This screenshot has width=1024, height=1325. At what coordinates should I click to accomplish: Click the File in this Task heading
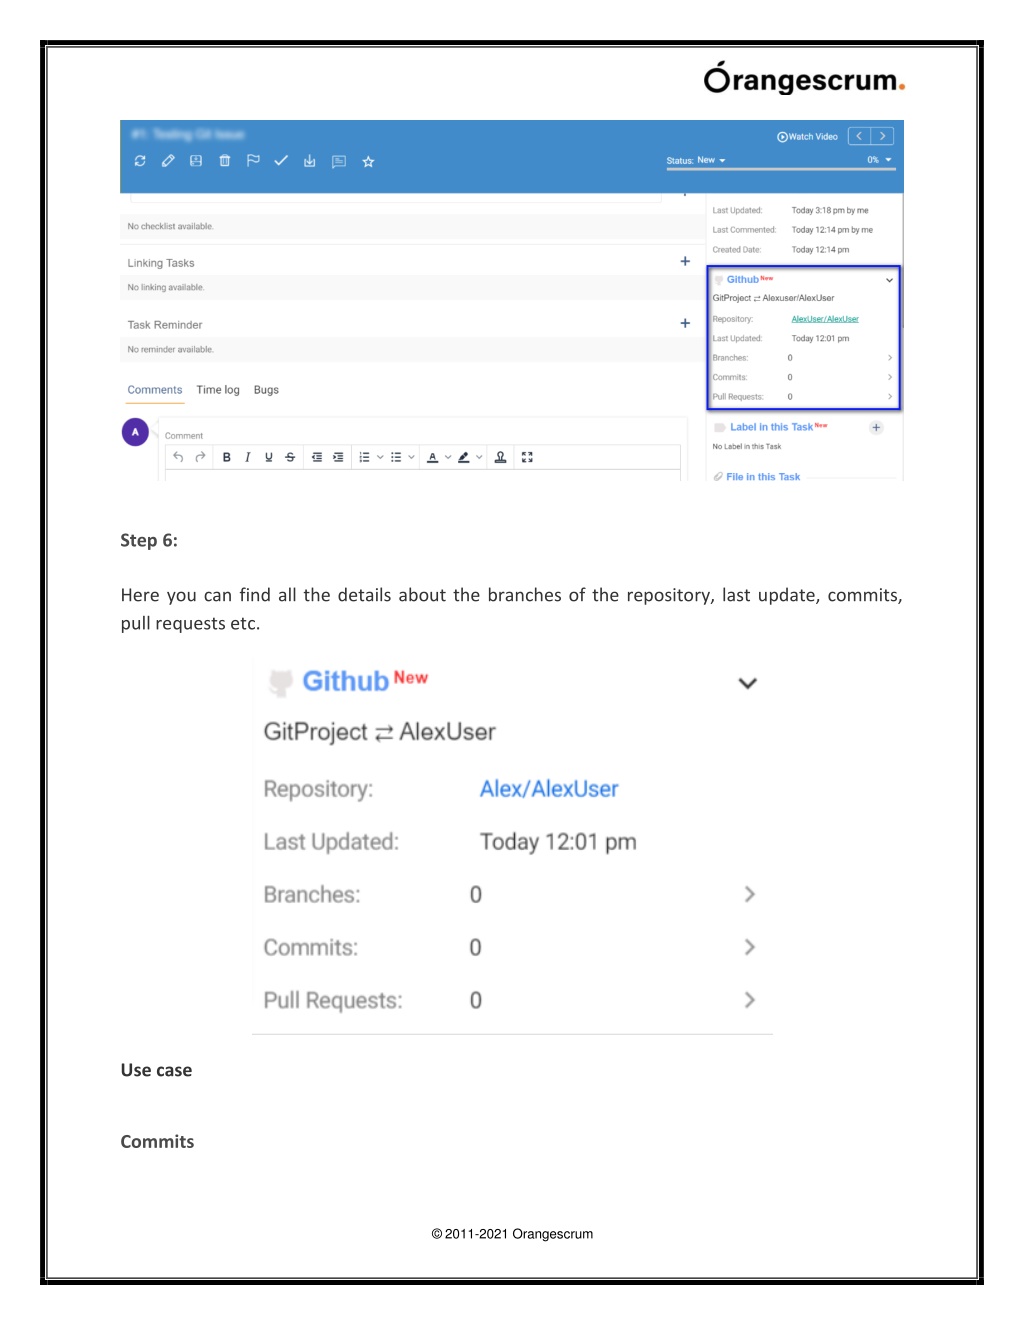point(763,477)
